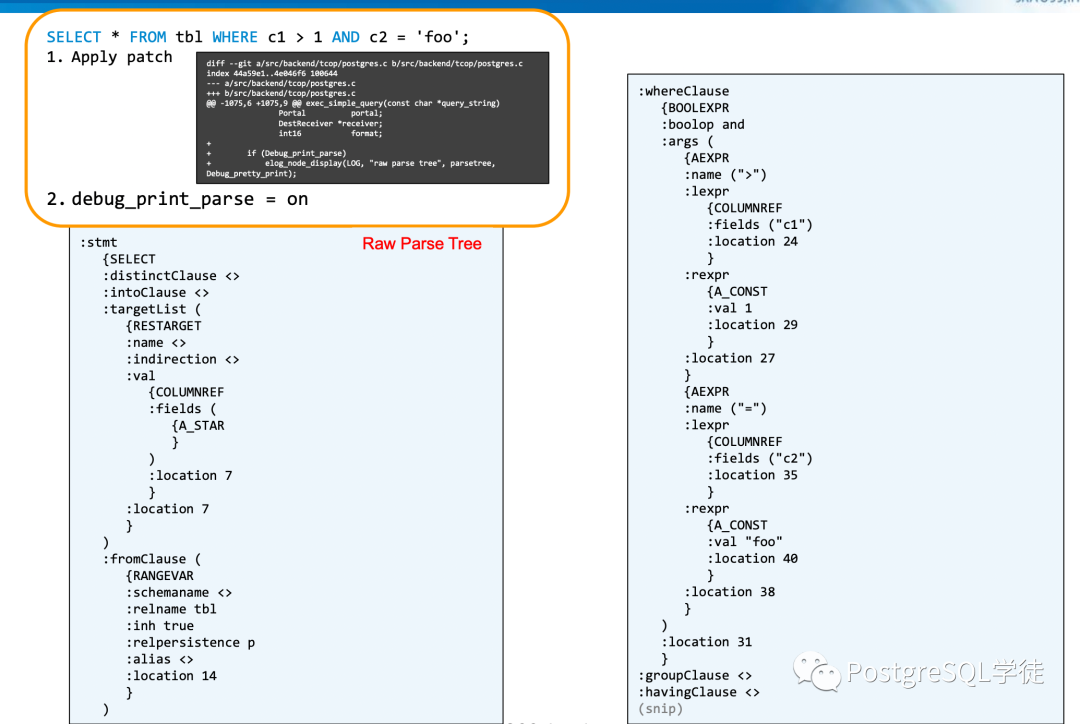1080x724 pixels.
Task: Click the ":schemaname <>" line
Action: coord(178,592)
